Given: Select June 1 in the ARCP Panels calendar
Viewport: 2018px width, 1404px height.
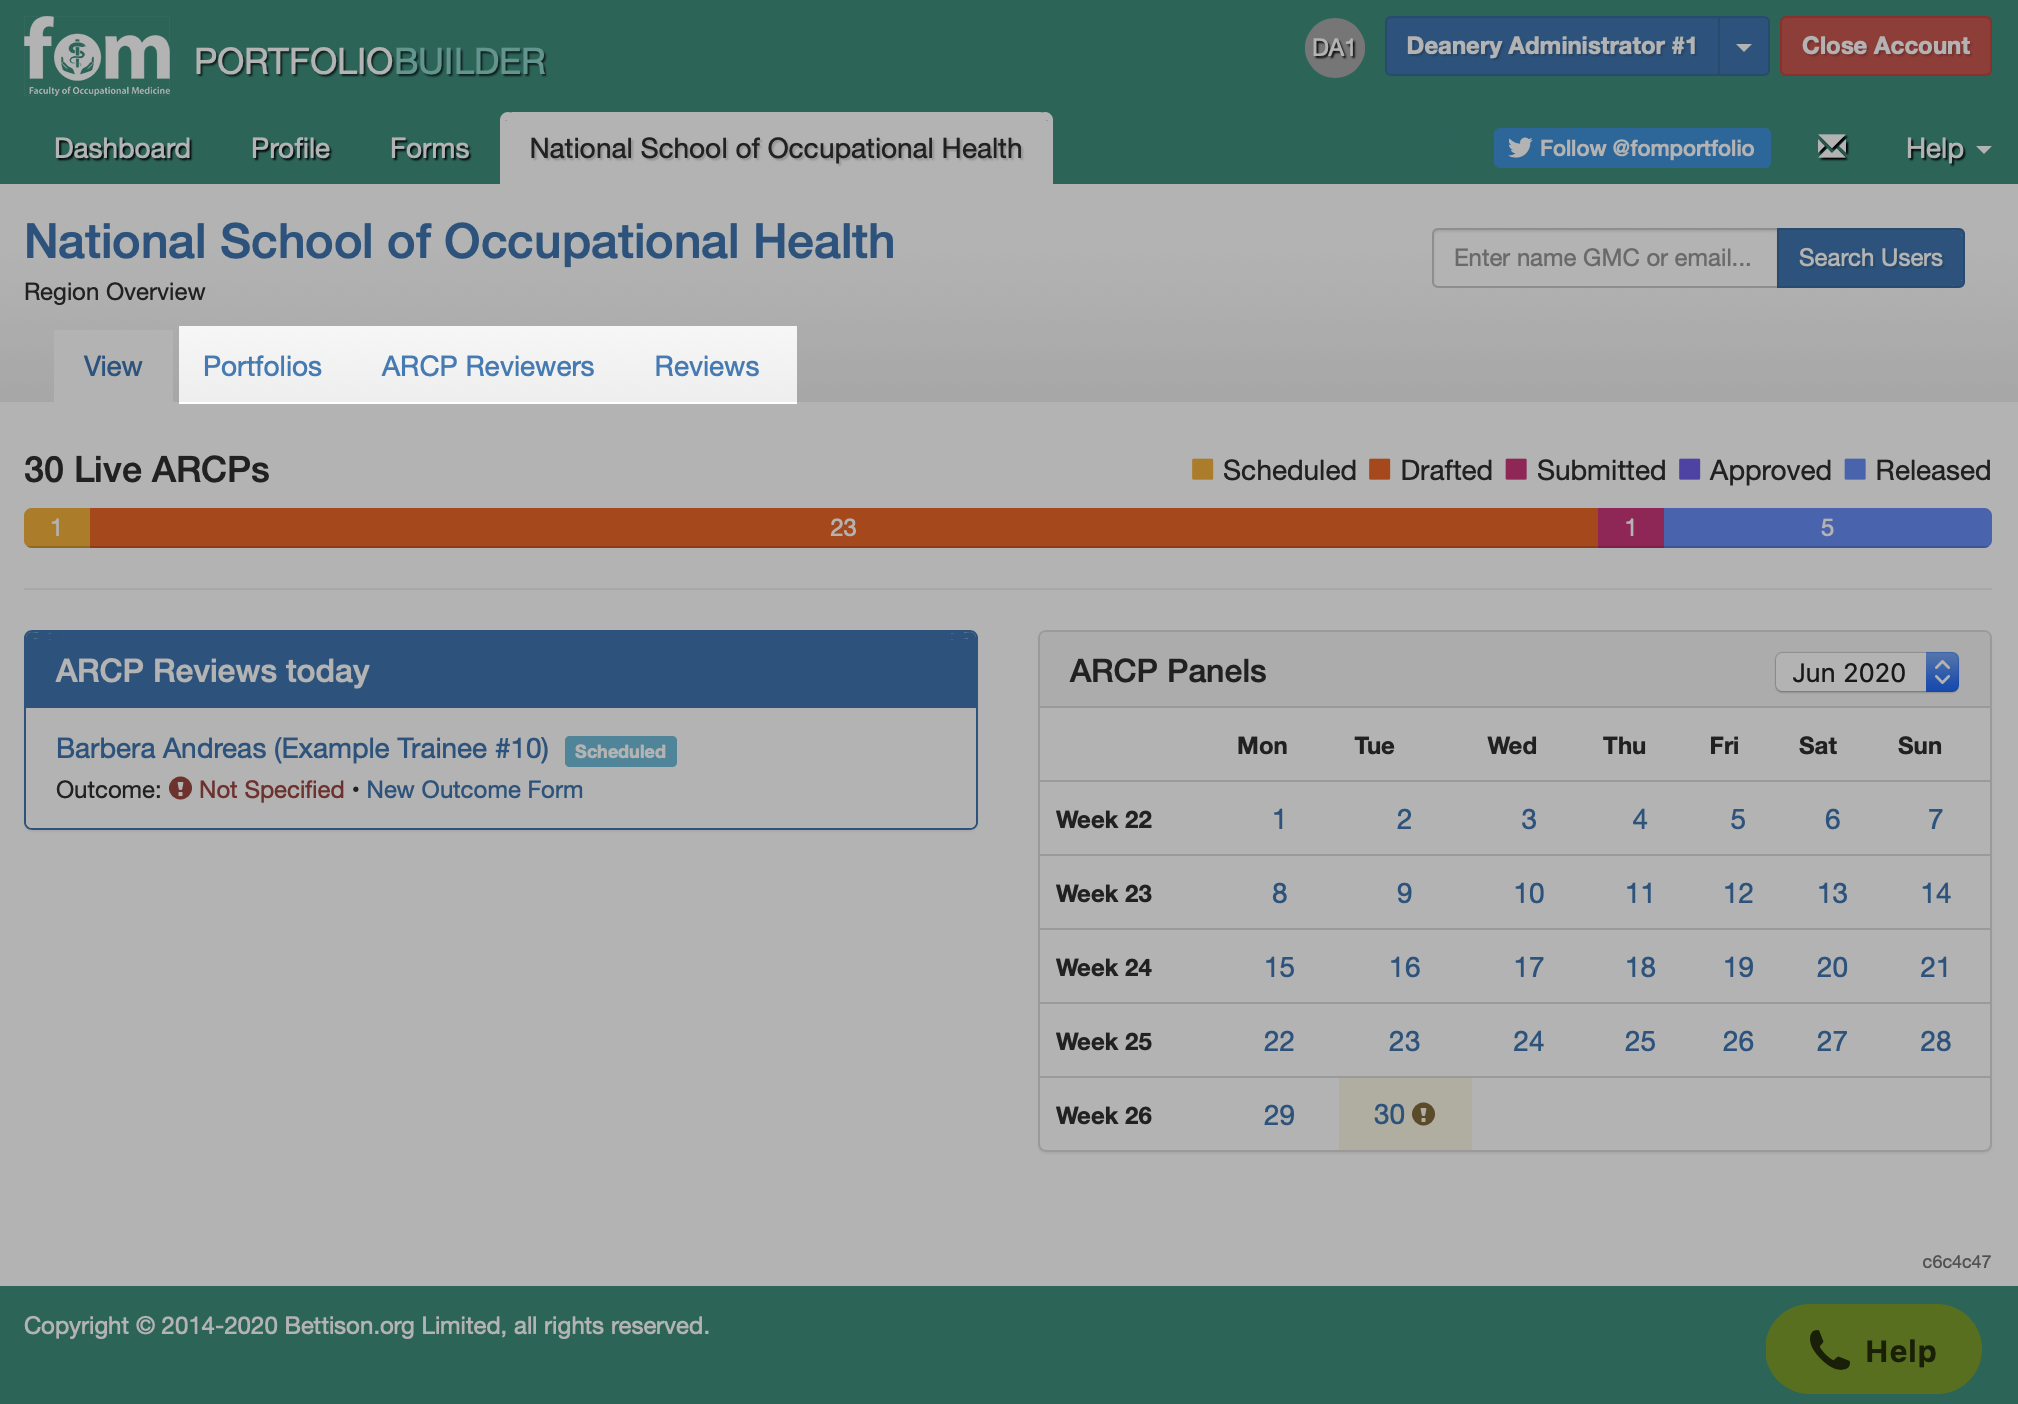Looking at the screenshot, I should [x=1278, y=819].
